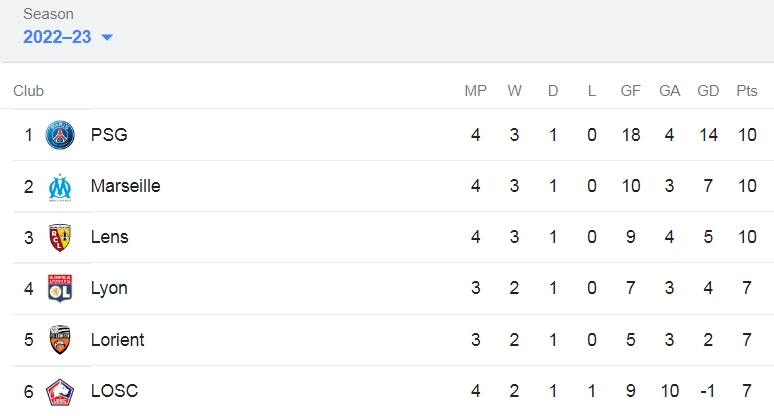
Task: Click the Marseille club logo
Action: point(60,187)
